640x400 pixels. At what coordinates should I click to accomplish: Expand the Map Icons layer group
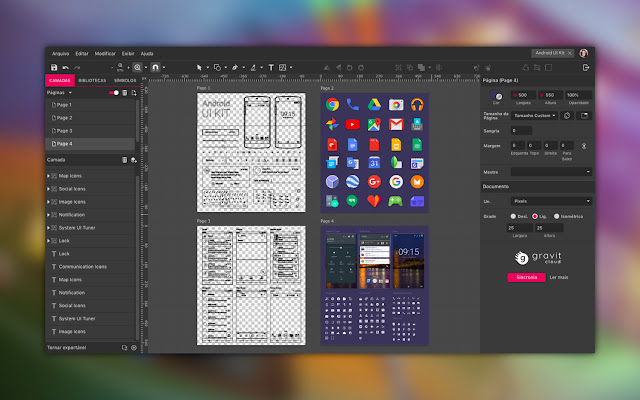click(49, 175)
